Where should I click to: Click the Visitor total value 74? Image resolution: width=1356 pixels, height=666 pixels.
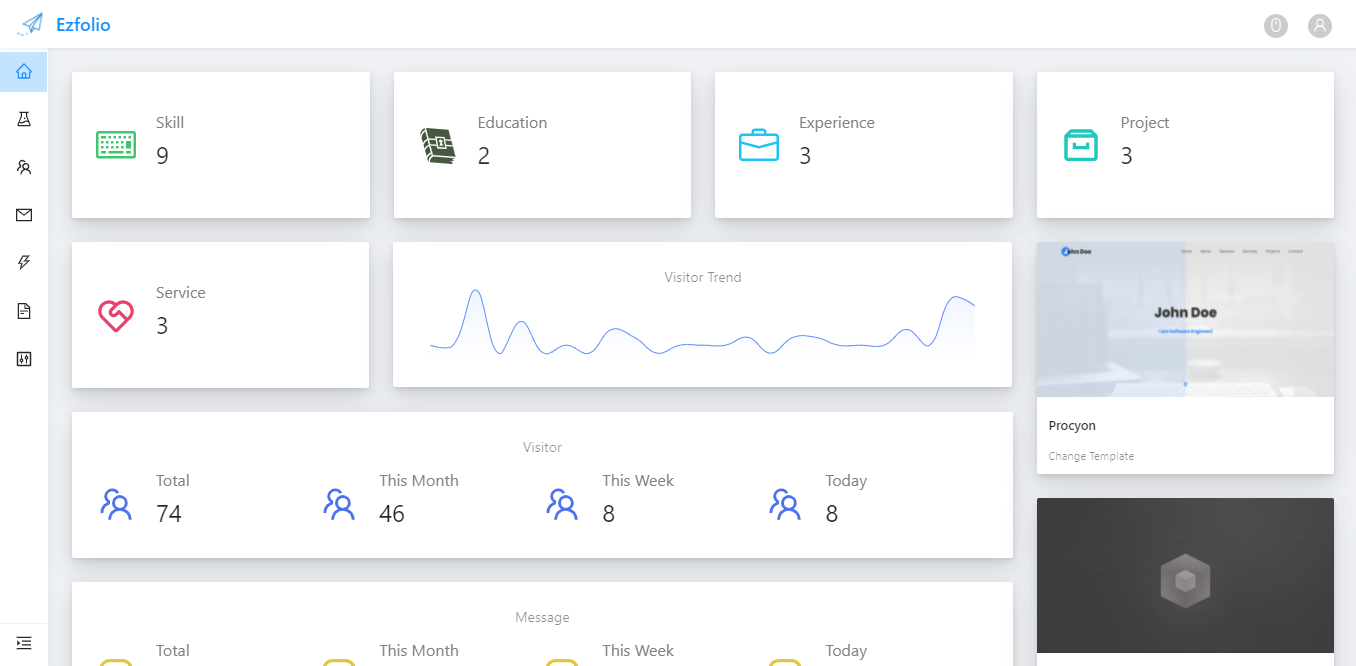[x=169, y=514]
